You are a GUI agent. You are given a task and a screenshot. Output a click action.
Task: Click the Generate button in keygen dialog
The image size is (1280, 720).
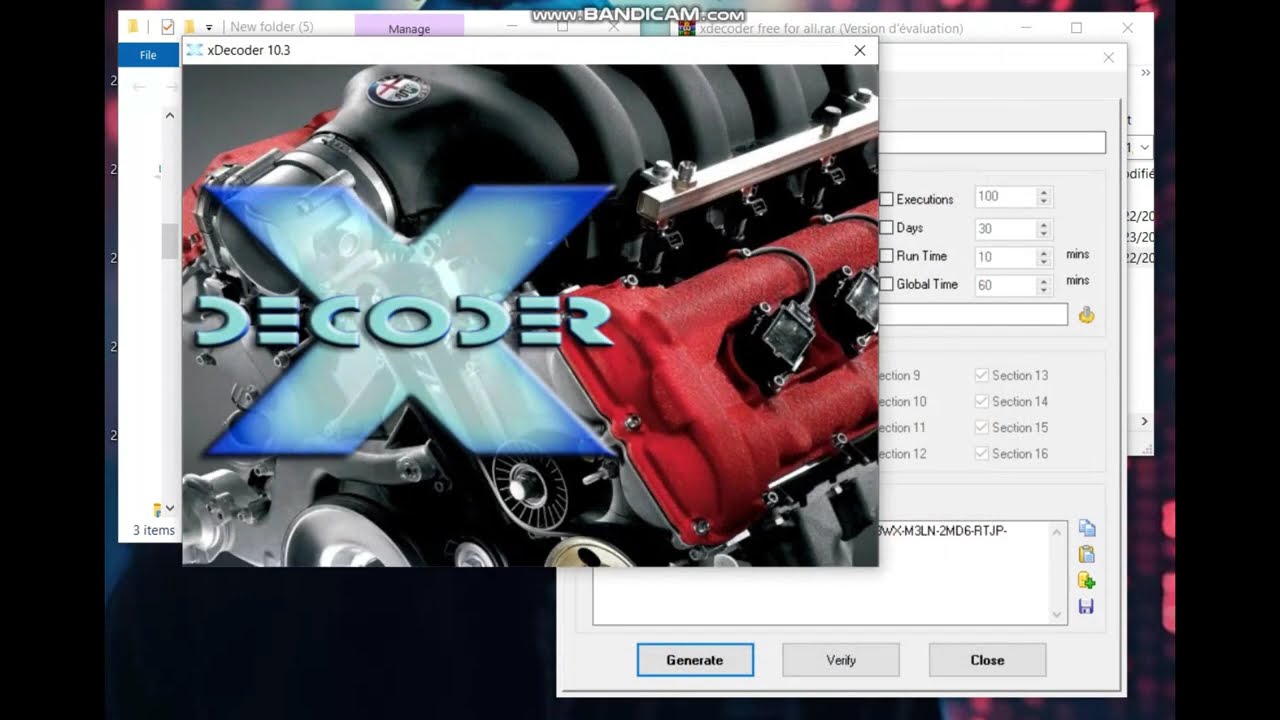click(695, 660)
